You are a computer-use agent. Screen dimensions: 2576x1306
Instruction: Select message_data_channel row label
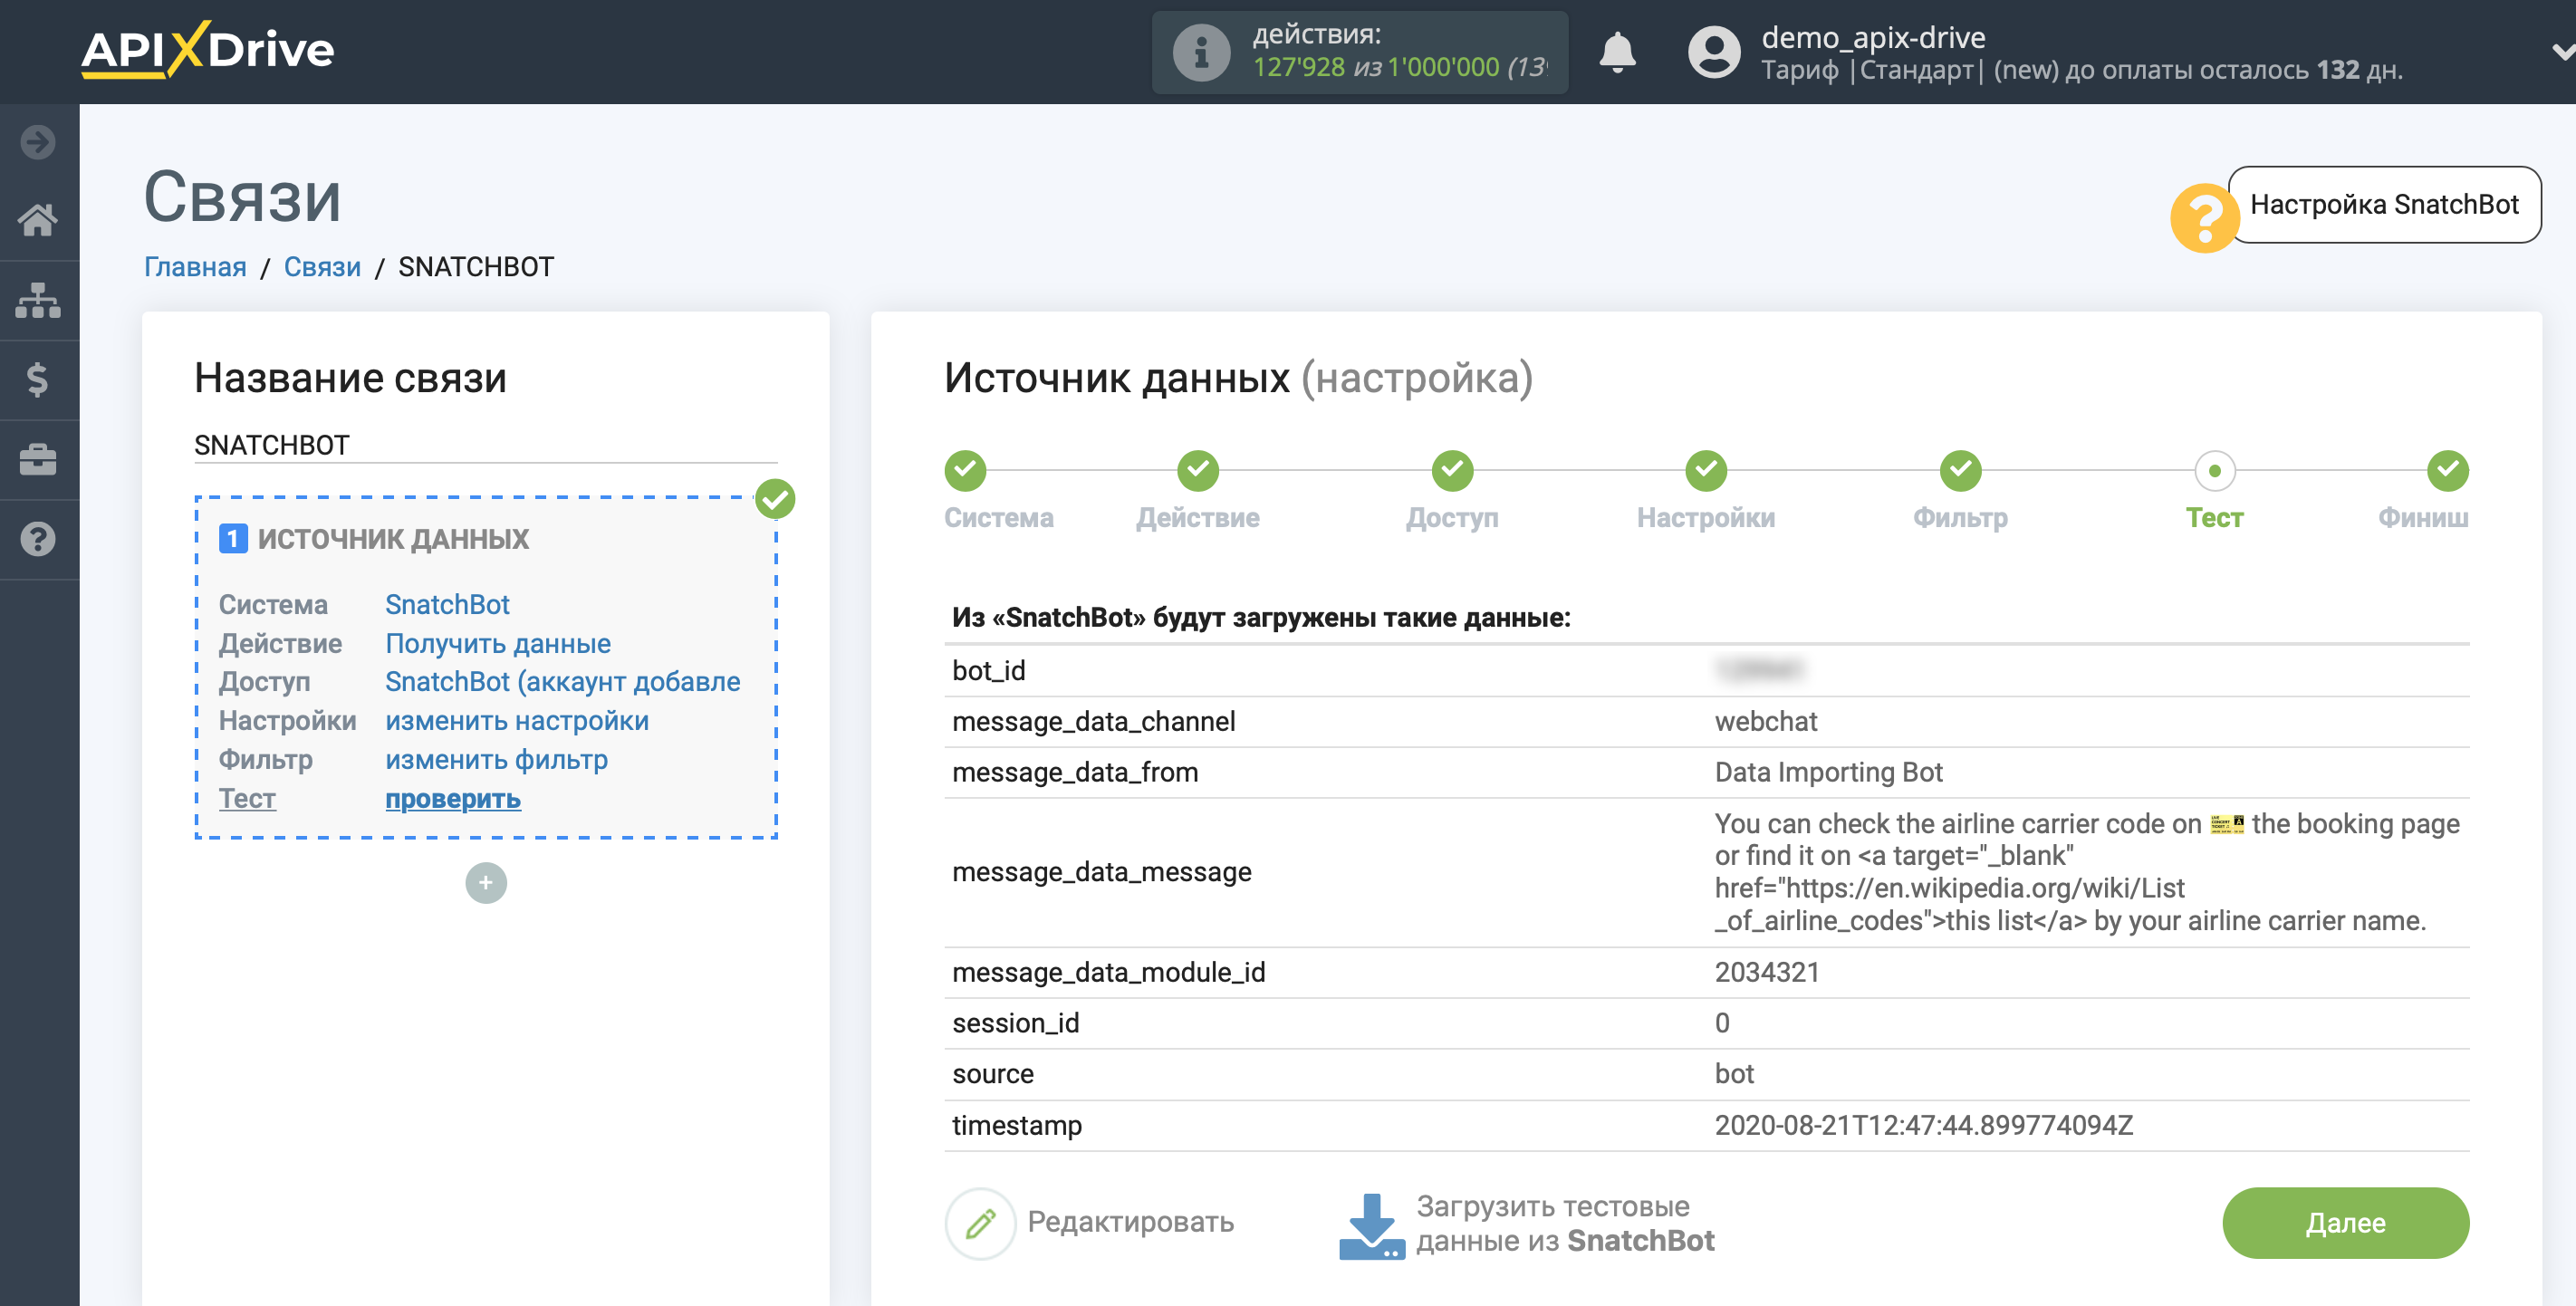point(1093,722)
